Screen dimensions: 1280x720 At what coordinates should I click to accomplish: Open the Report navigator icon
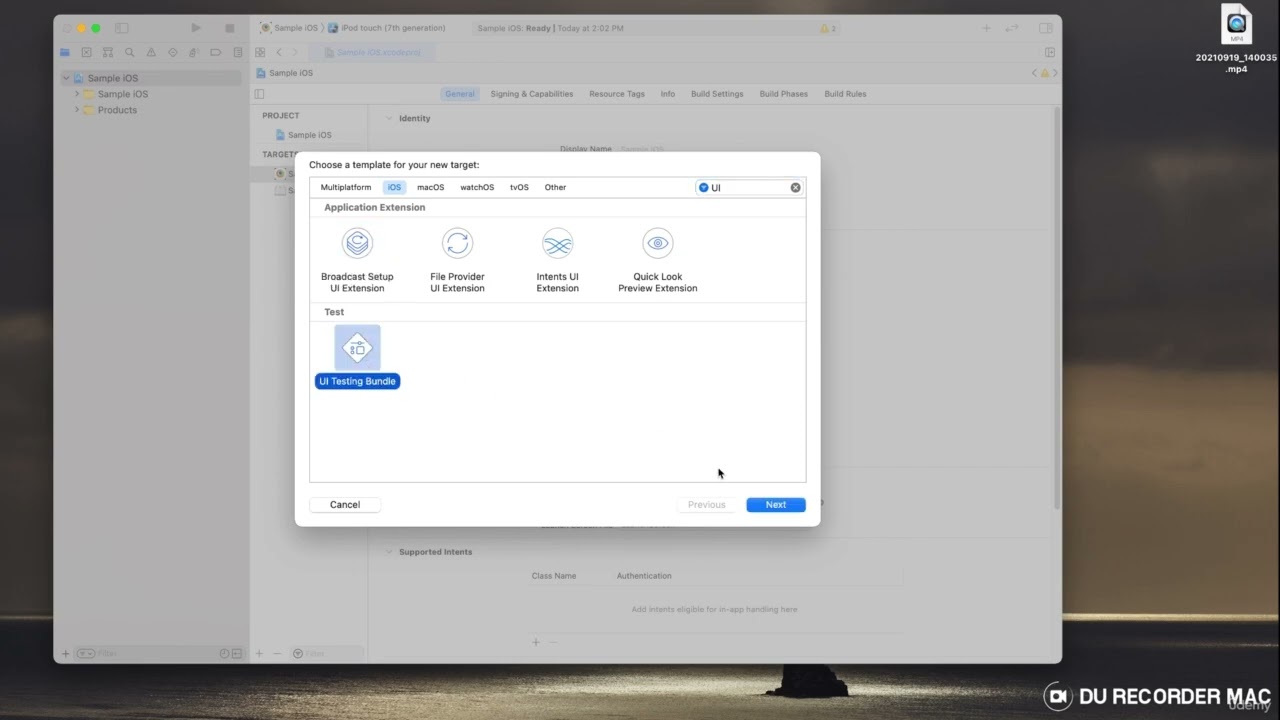pyautogui.click(x=237, y=52)
